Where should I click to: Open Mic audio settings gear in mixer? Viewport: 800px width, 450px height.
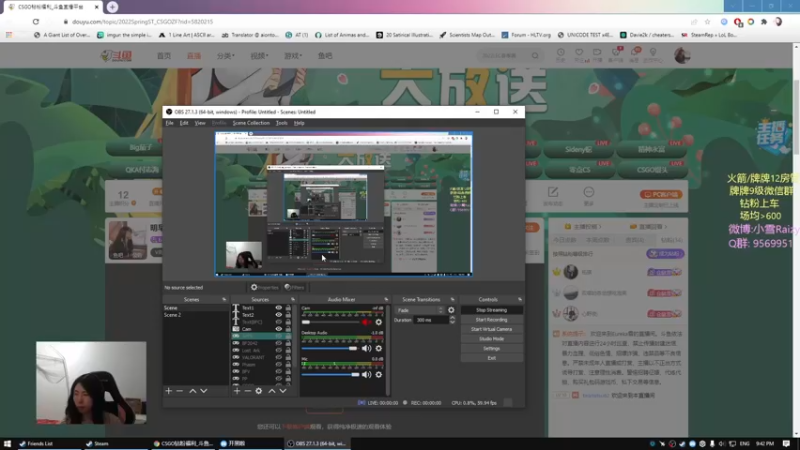pos(379,374)
